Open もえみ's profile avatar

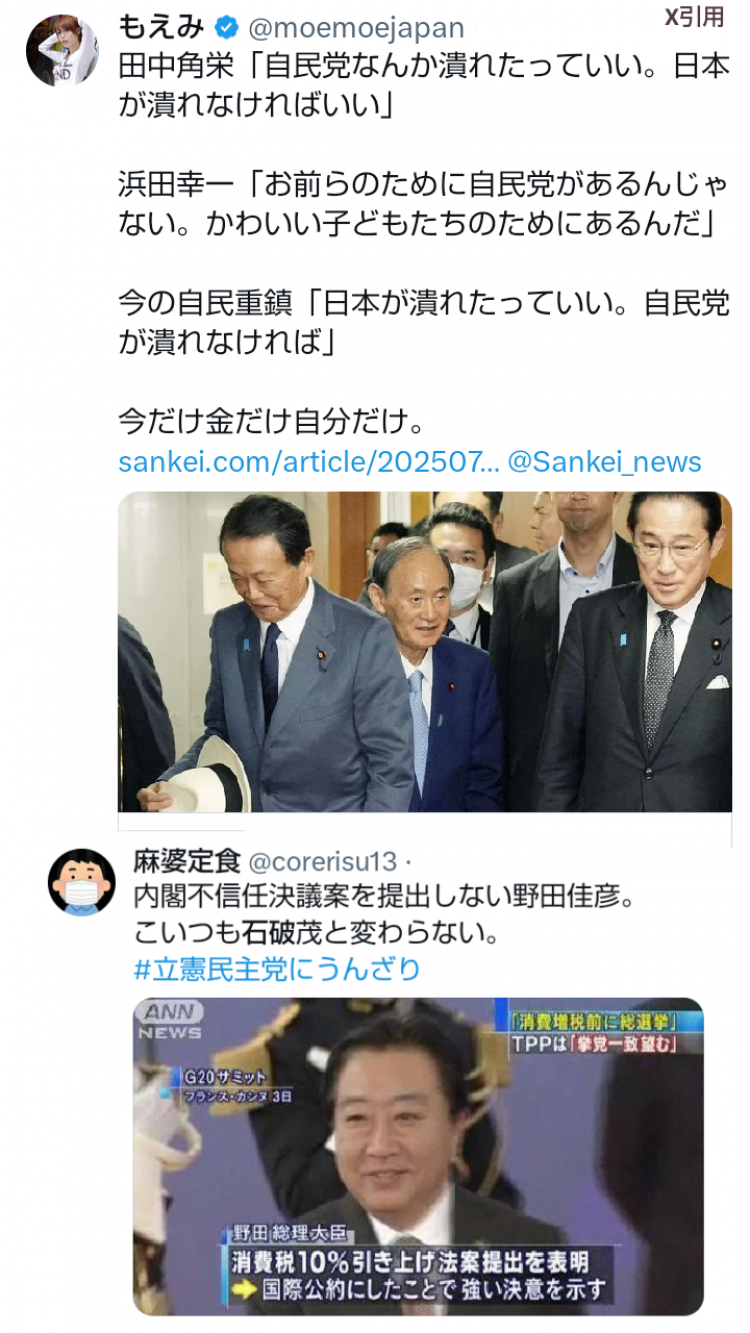(62, 51)
